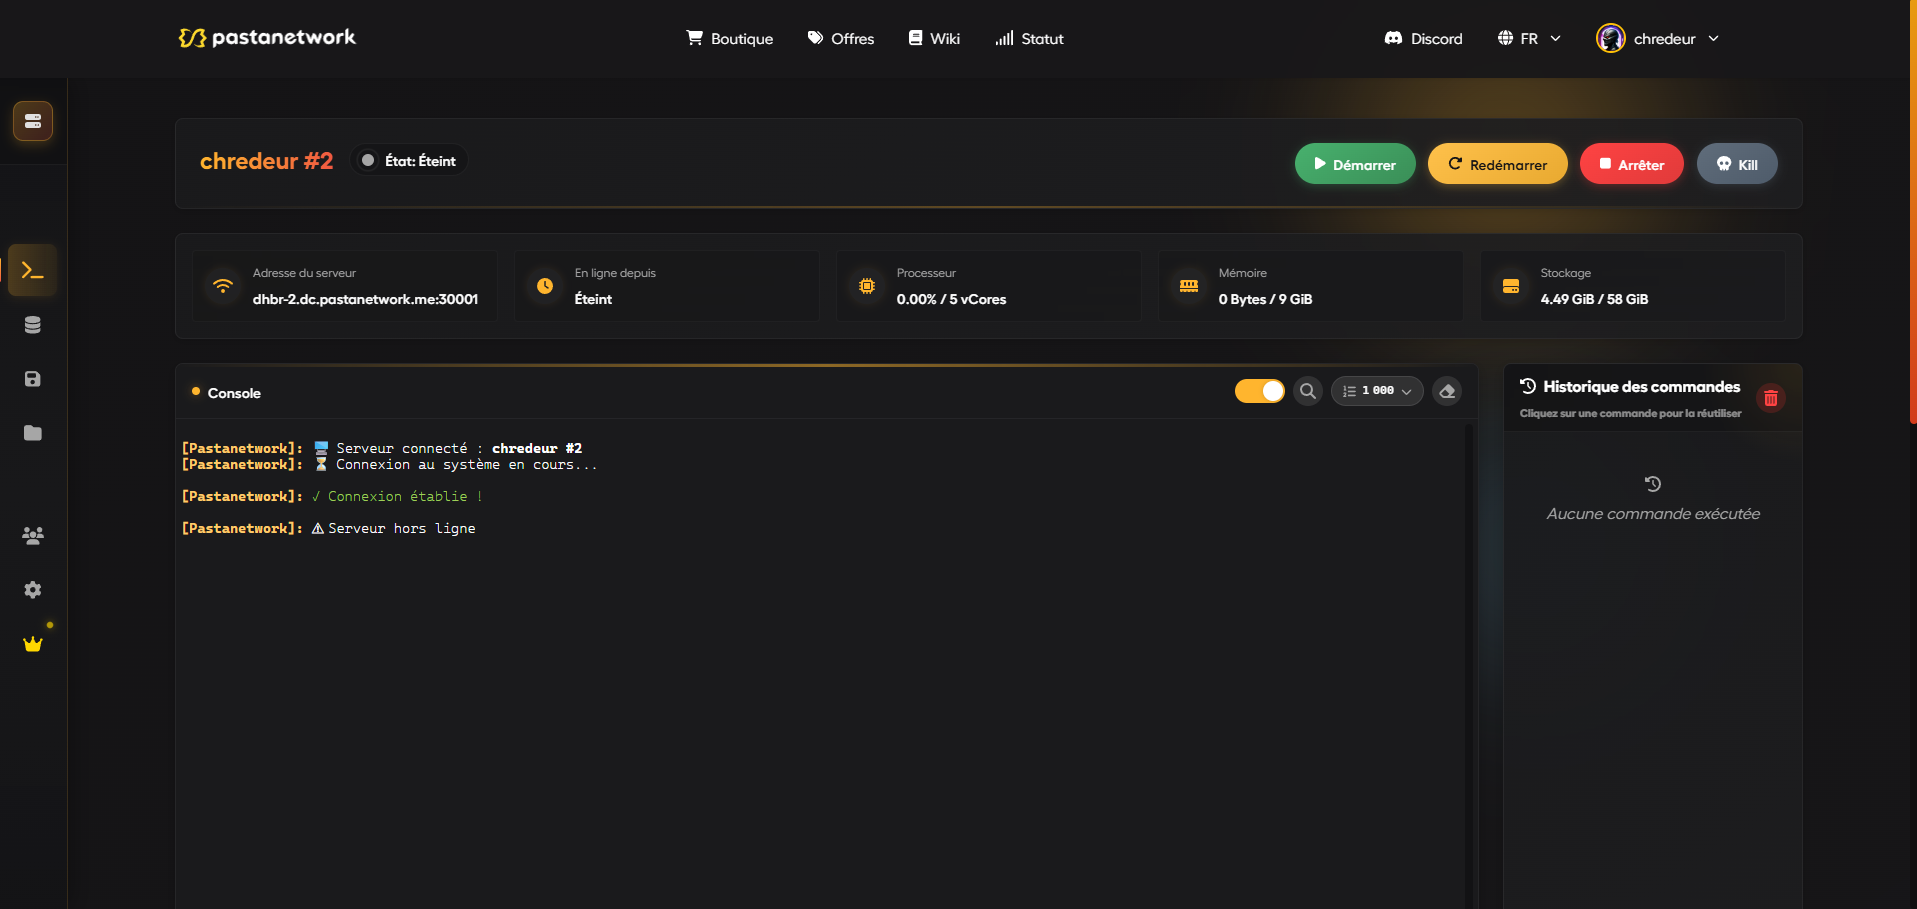Click the history icon beside Historique des commandes

(1528, 386)
